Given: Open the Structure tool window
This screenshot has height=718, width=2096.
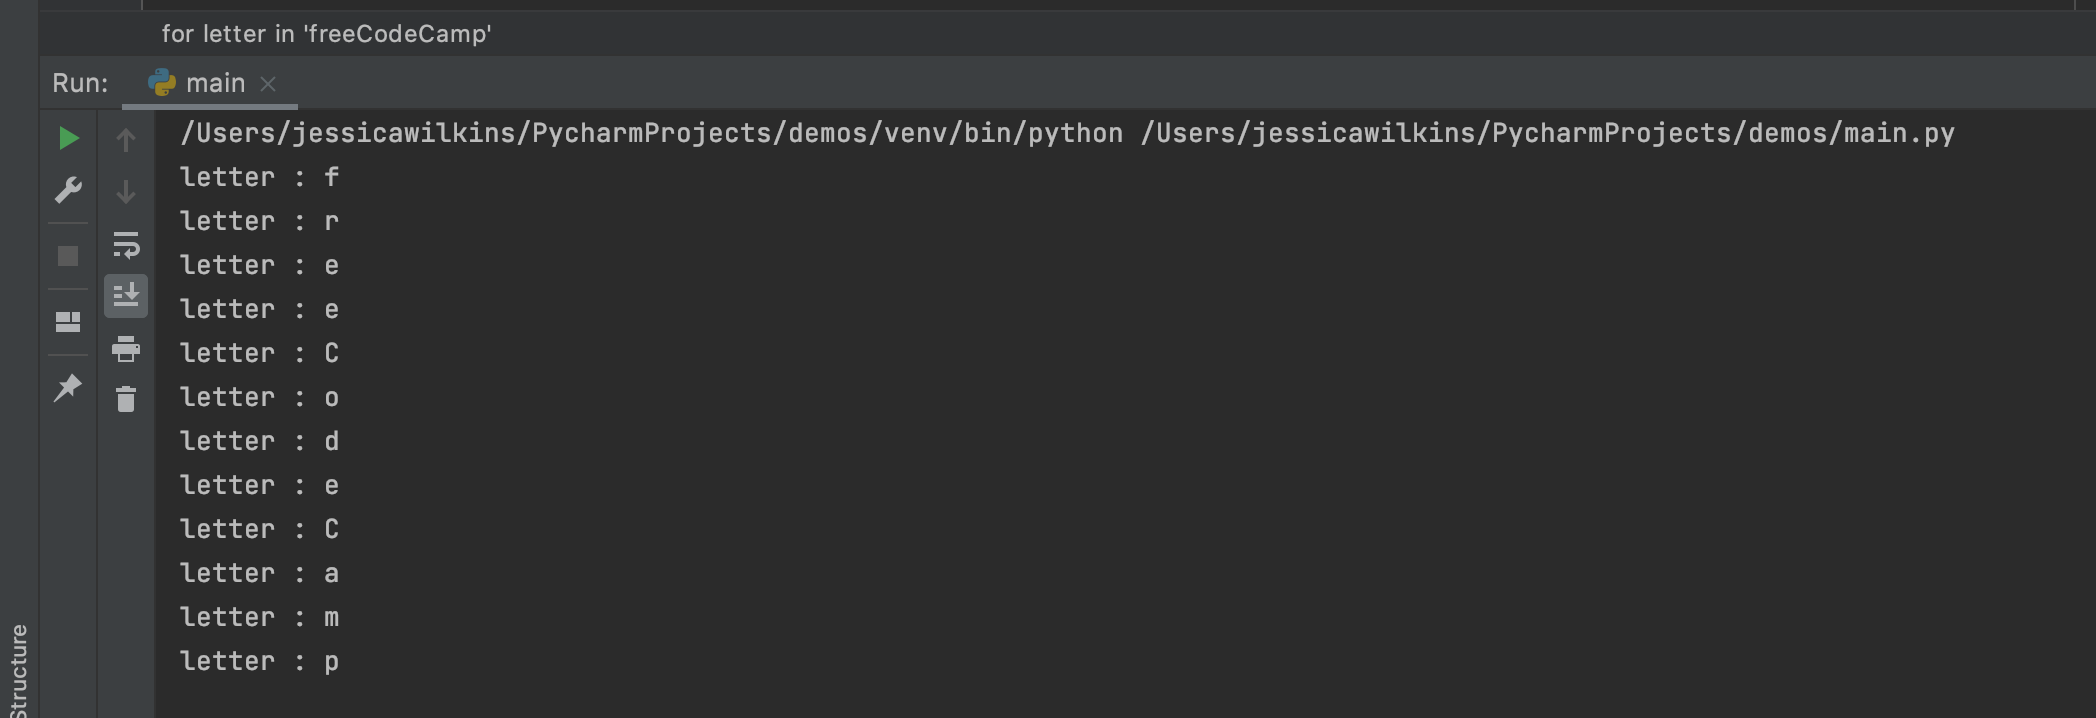Looking at the screenshot, I should coord(18,670).
